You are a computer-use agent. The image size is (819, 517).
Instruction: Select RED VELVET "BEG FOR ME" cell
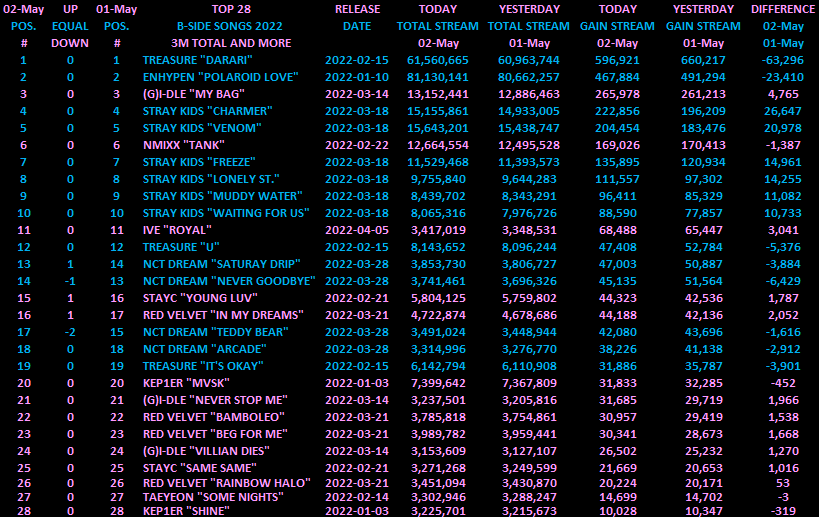[x=216, y=433]
